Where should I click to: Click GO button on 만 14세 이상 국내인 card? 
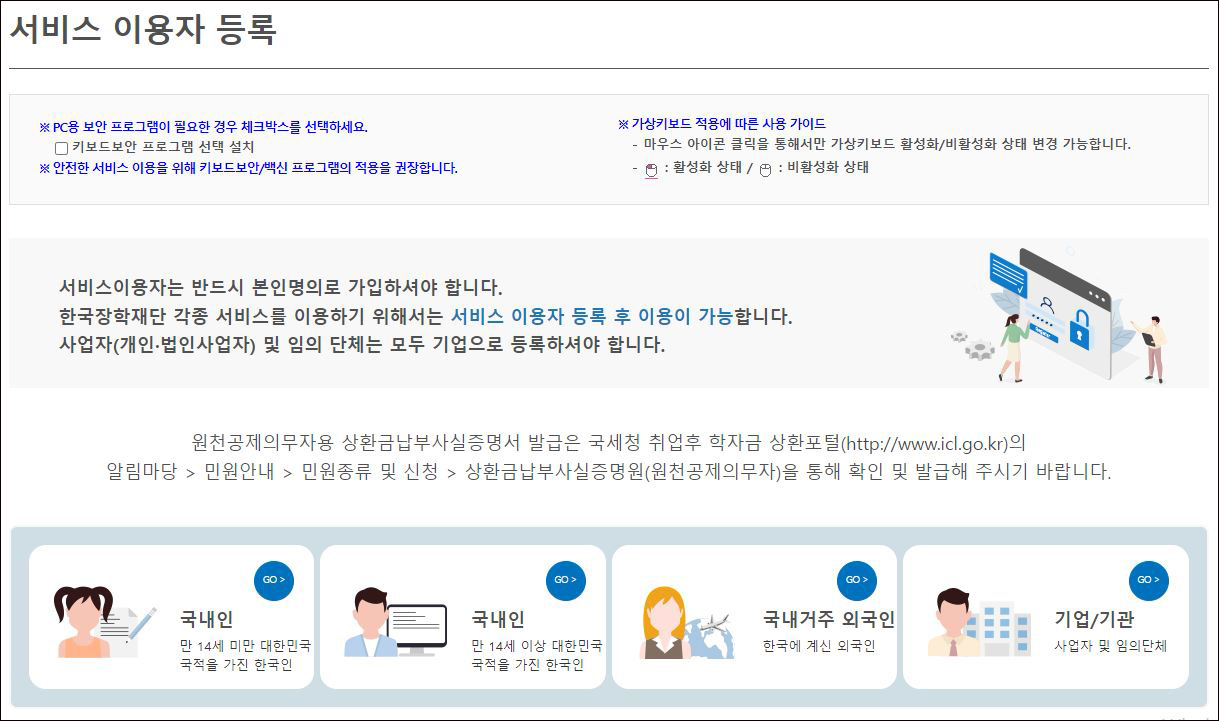(566, 580)
